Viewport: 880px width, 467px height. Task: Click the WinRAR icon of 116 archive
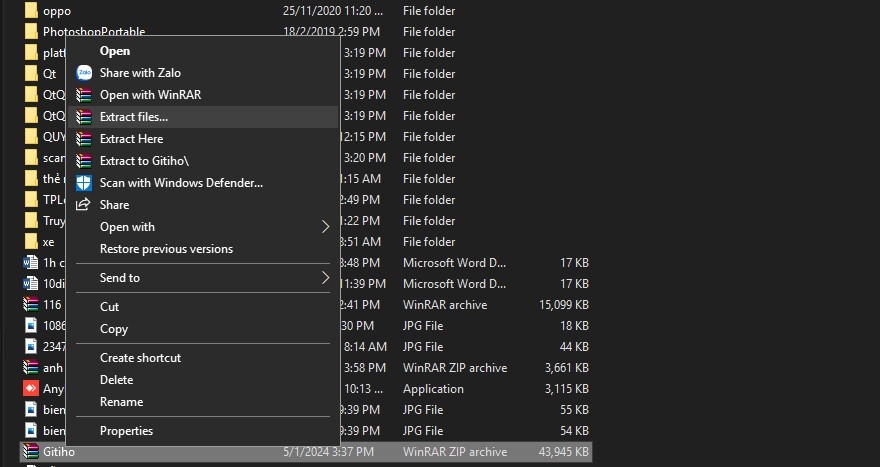coord(30,304)
